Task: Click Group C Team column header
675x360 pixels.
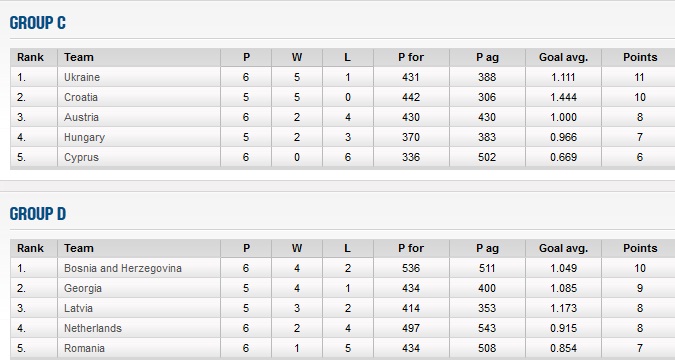Action: (x=79, y=57)
